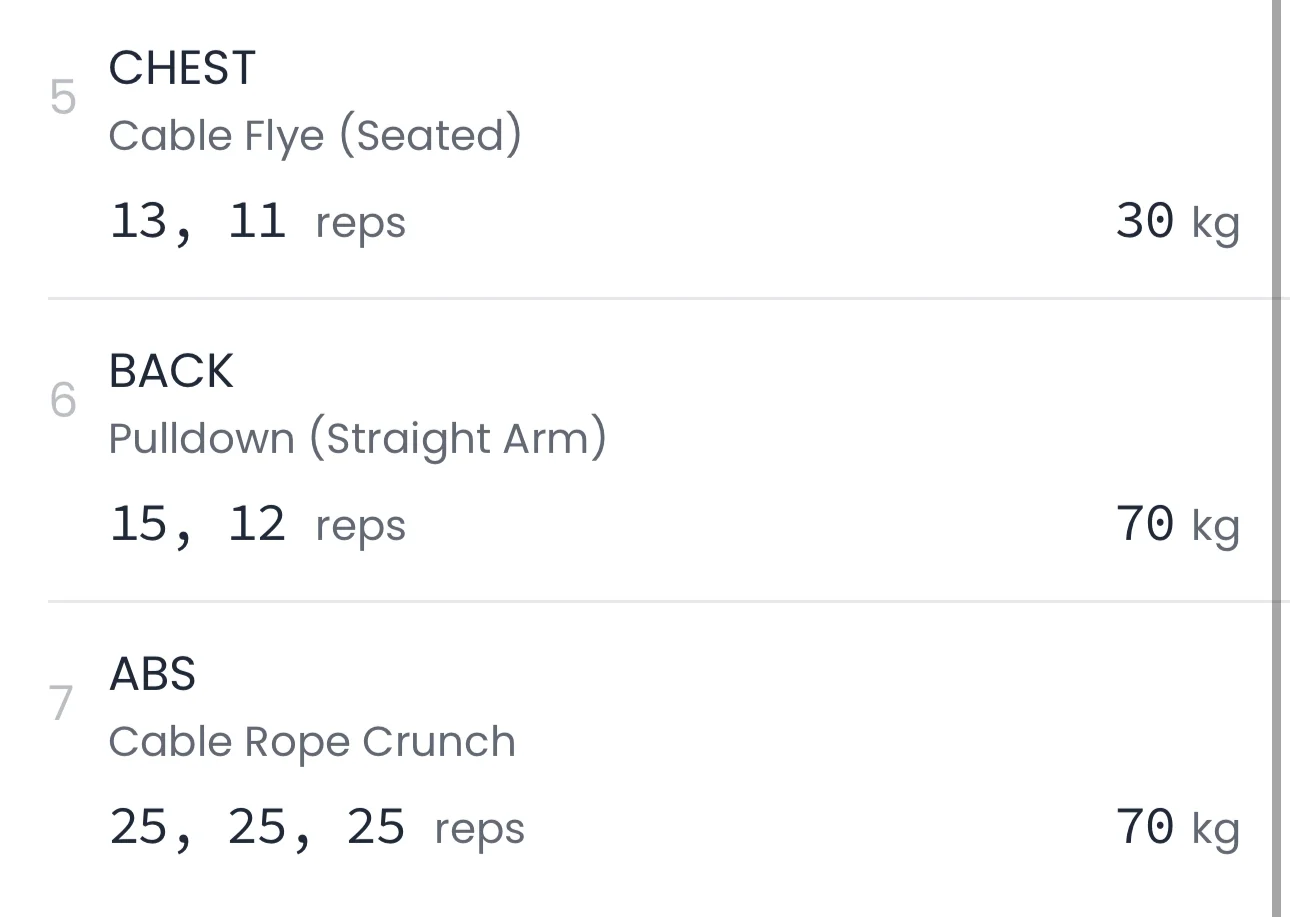
Task: Select exercise number 5 index
Action: pyautogui.click(x=63, y=98)
